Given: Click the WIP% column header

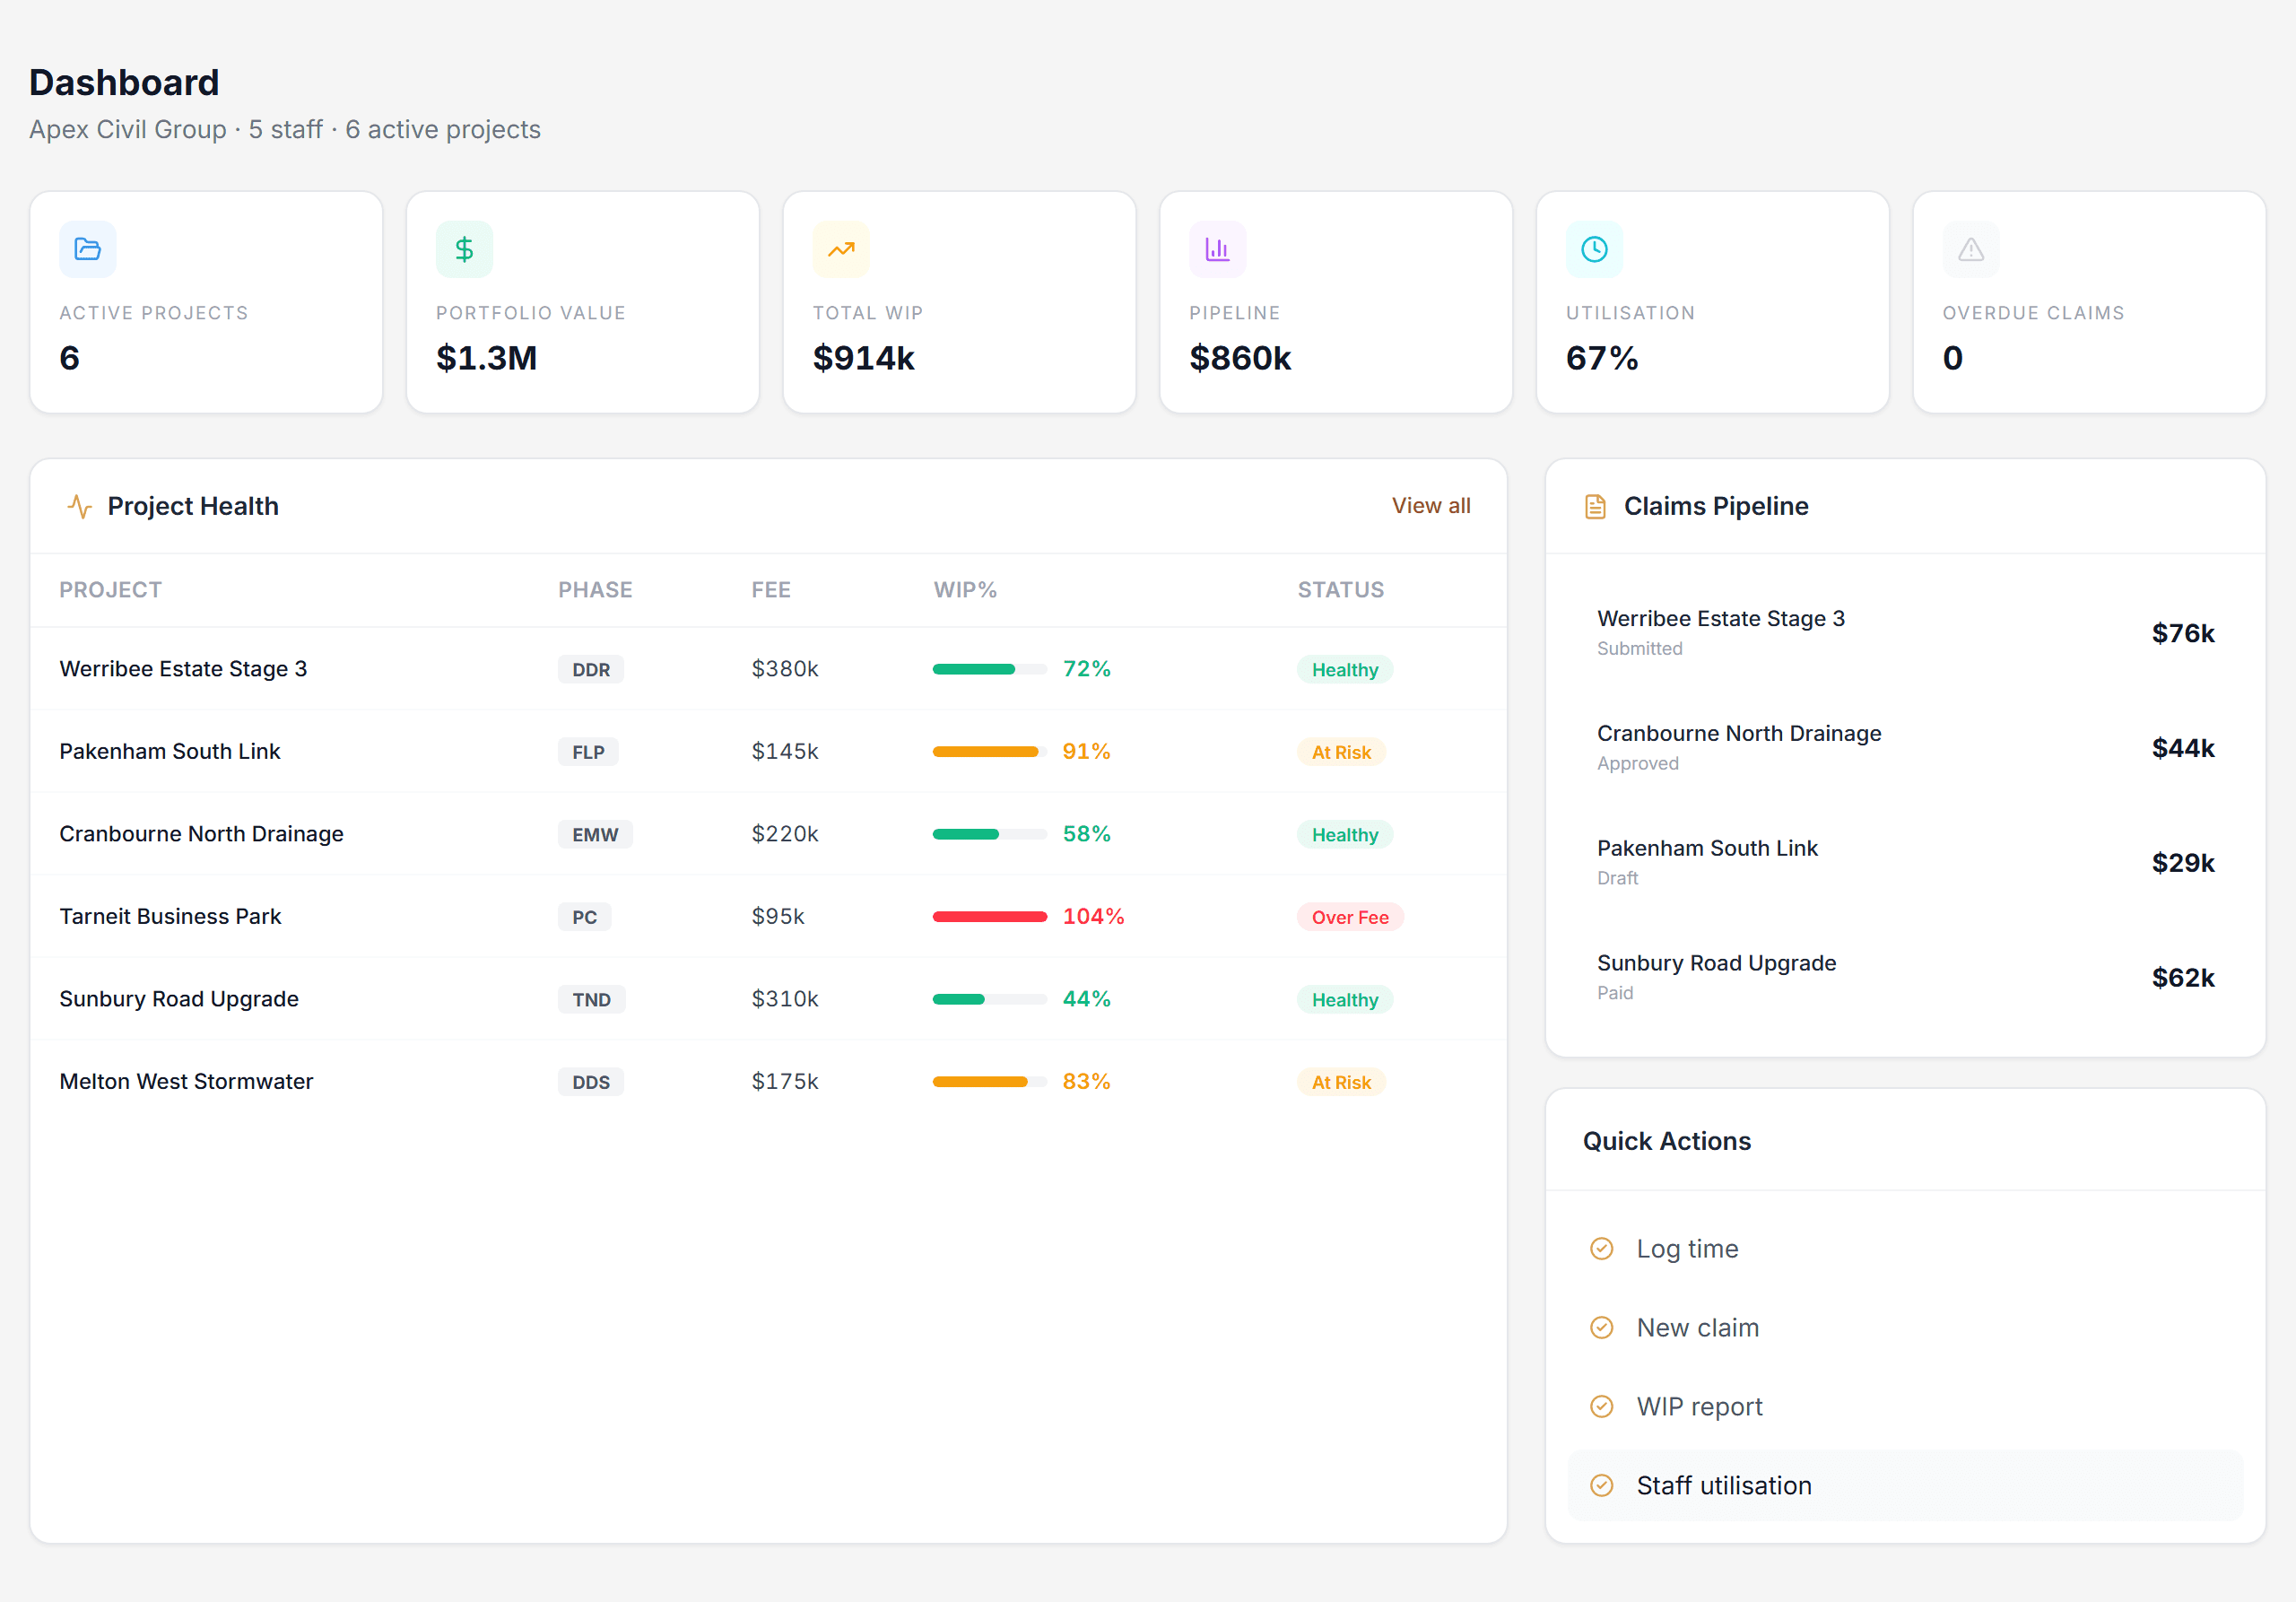Looking at the screenshot, I should coord(965,590).
